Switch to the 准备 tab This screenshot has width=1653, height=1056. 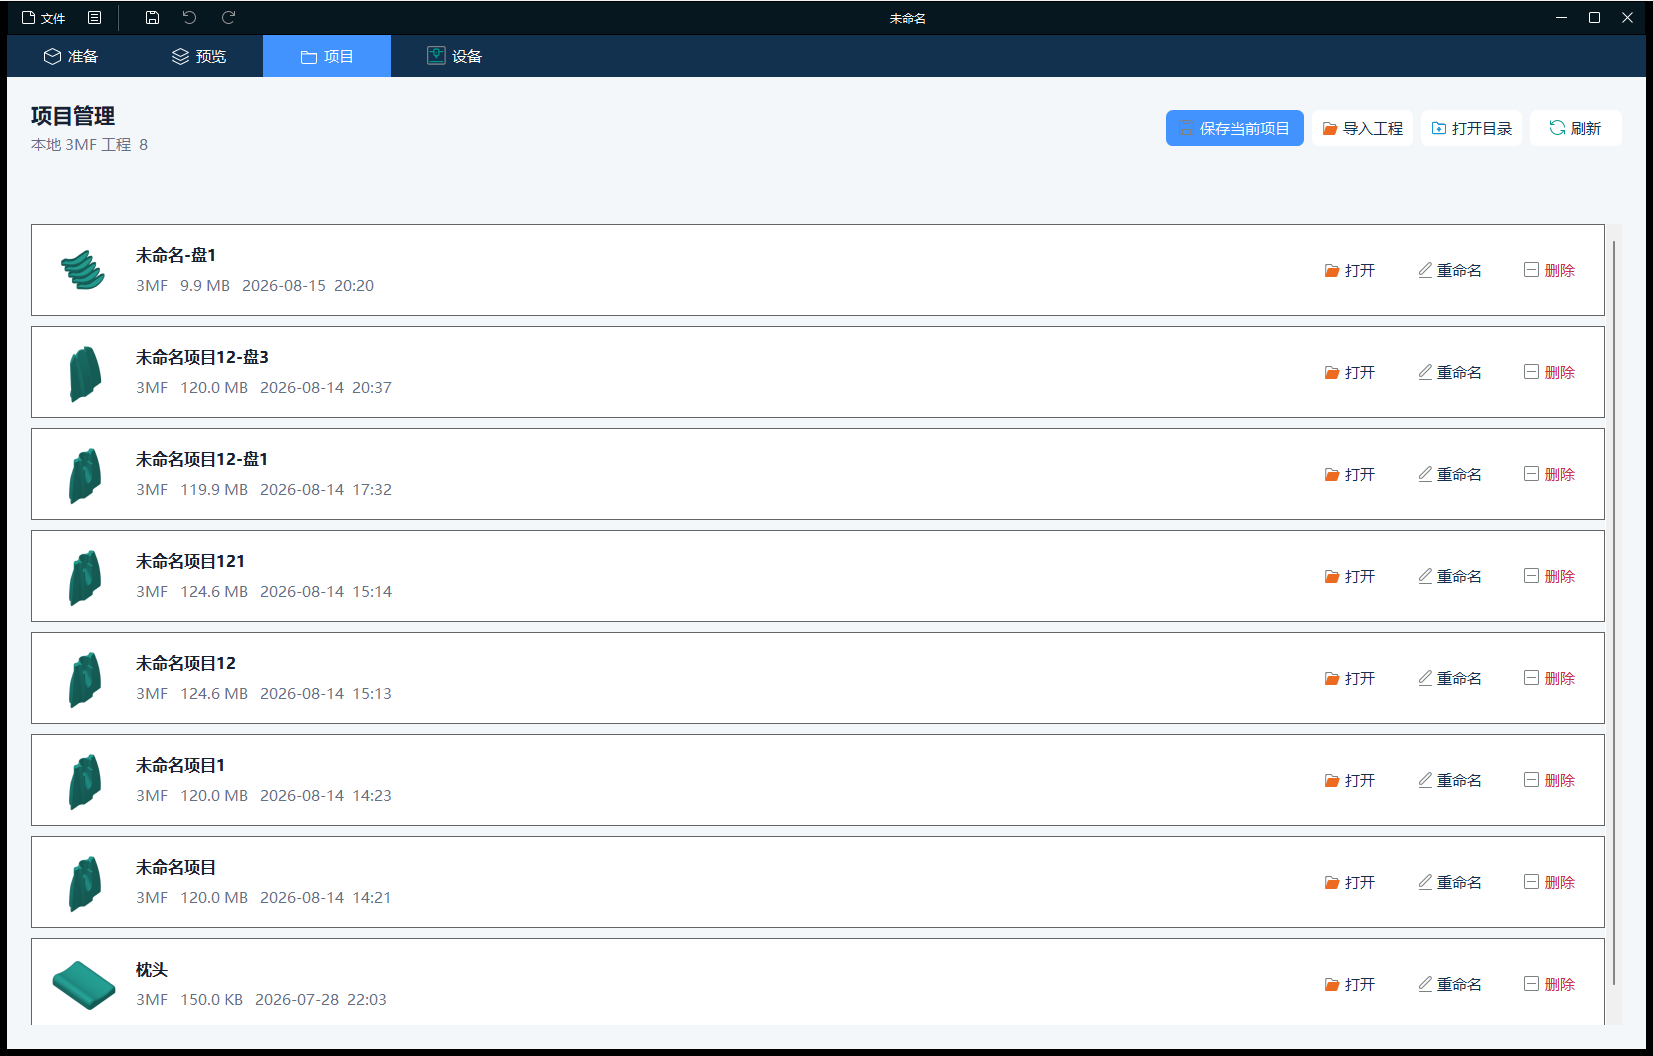point(71,56)
